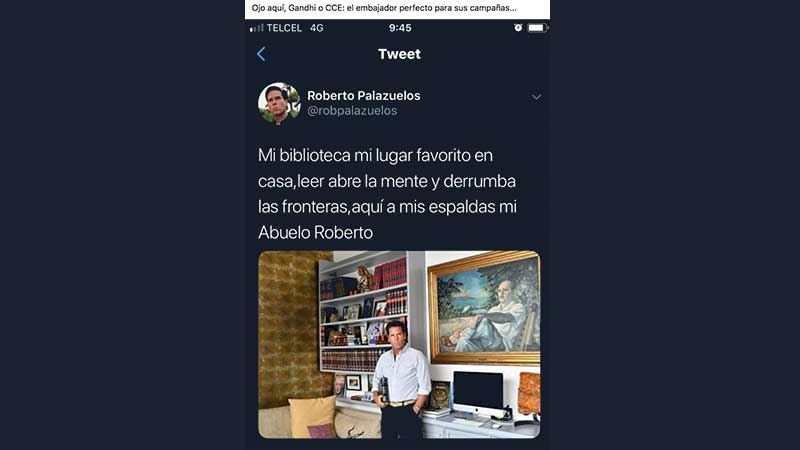Click the man in white shirt
Viewport: 800px width, 450px height.
tap(403, 379)
